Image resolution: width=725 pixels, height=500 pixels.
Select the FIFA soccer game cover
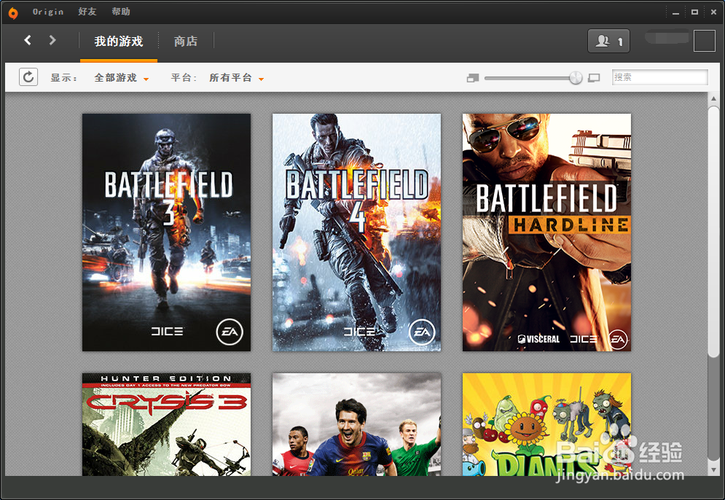click(x=356, y=425)
